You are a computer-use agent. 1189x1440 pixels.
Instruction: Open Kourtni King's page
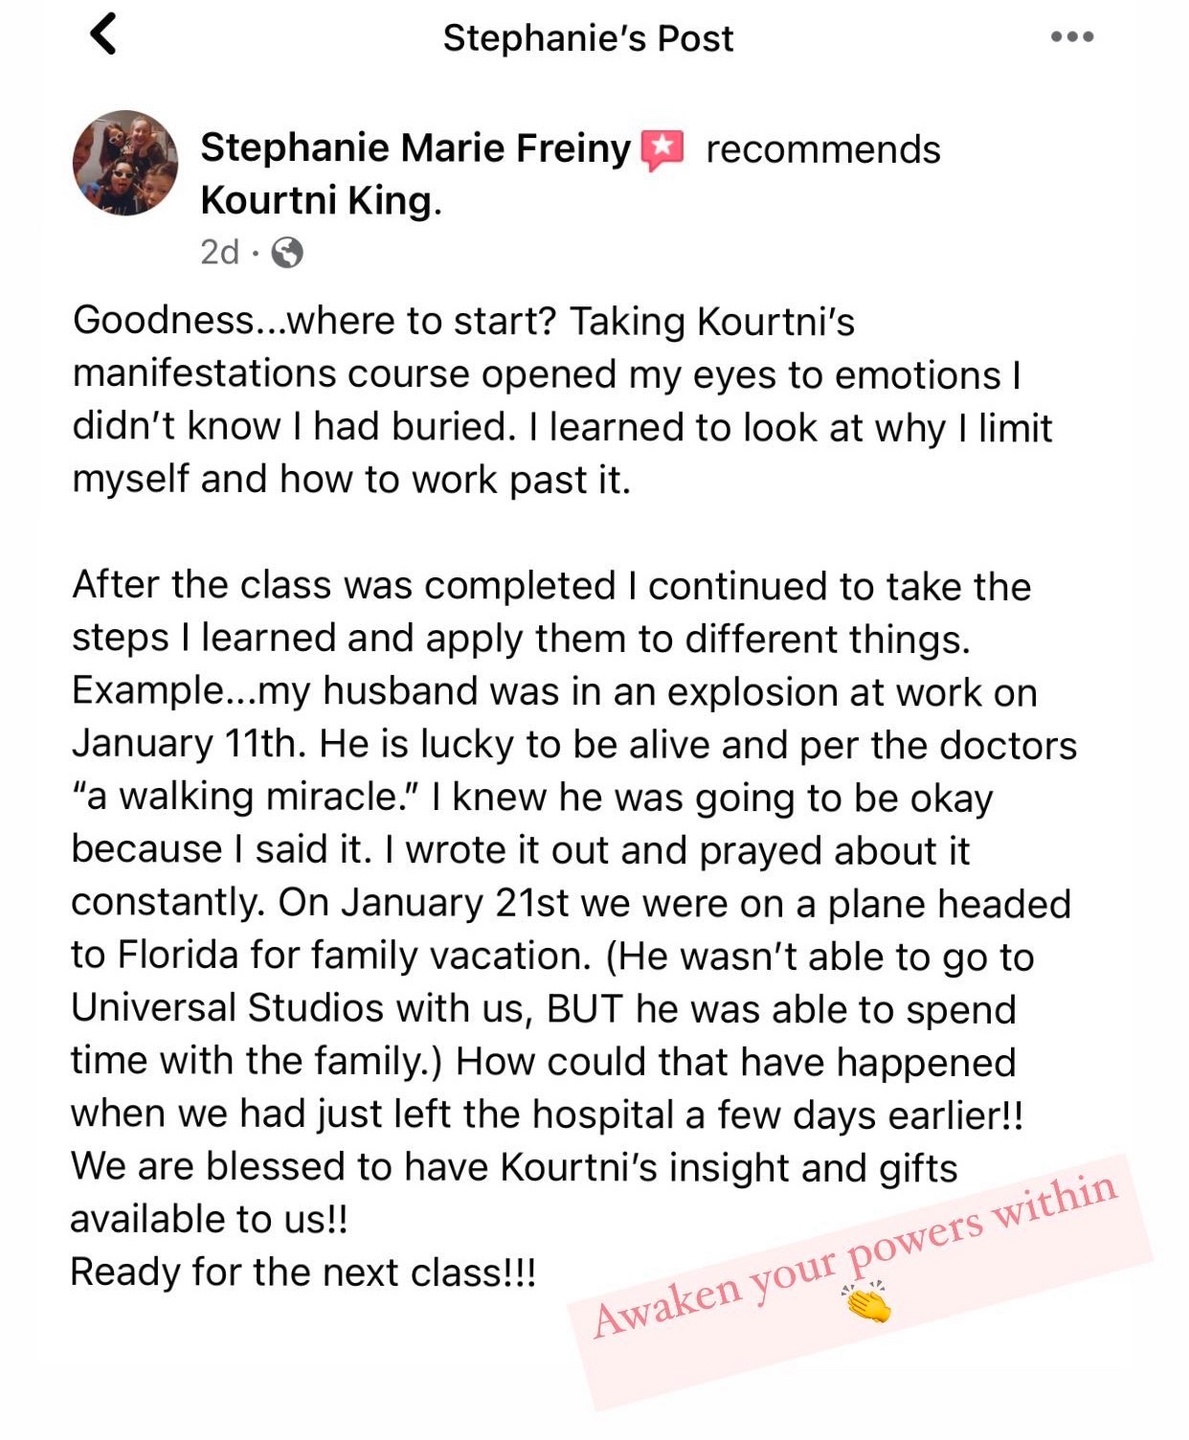320,201
